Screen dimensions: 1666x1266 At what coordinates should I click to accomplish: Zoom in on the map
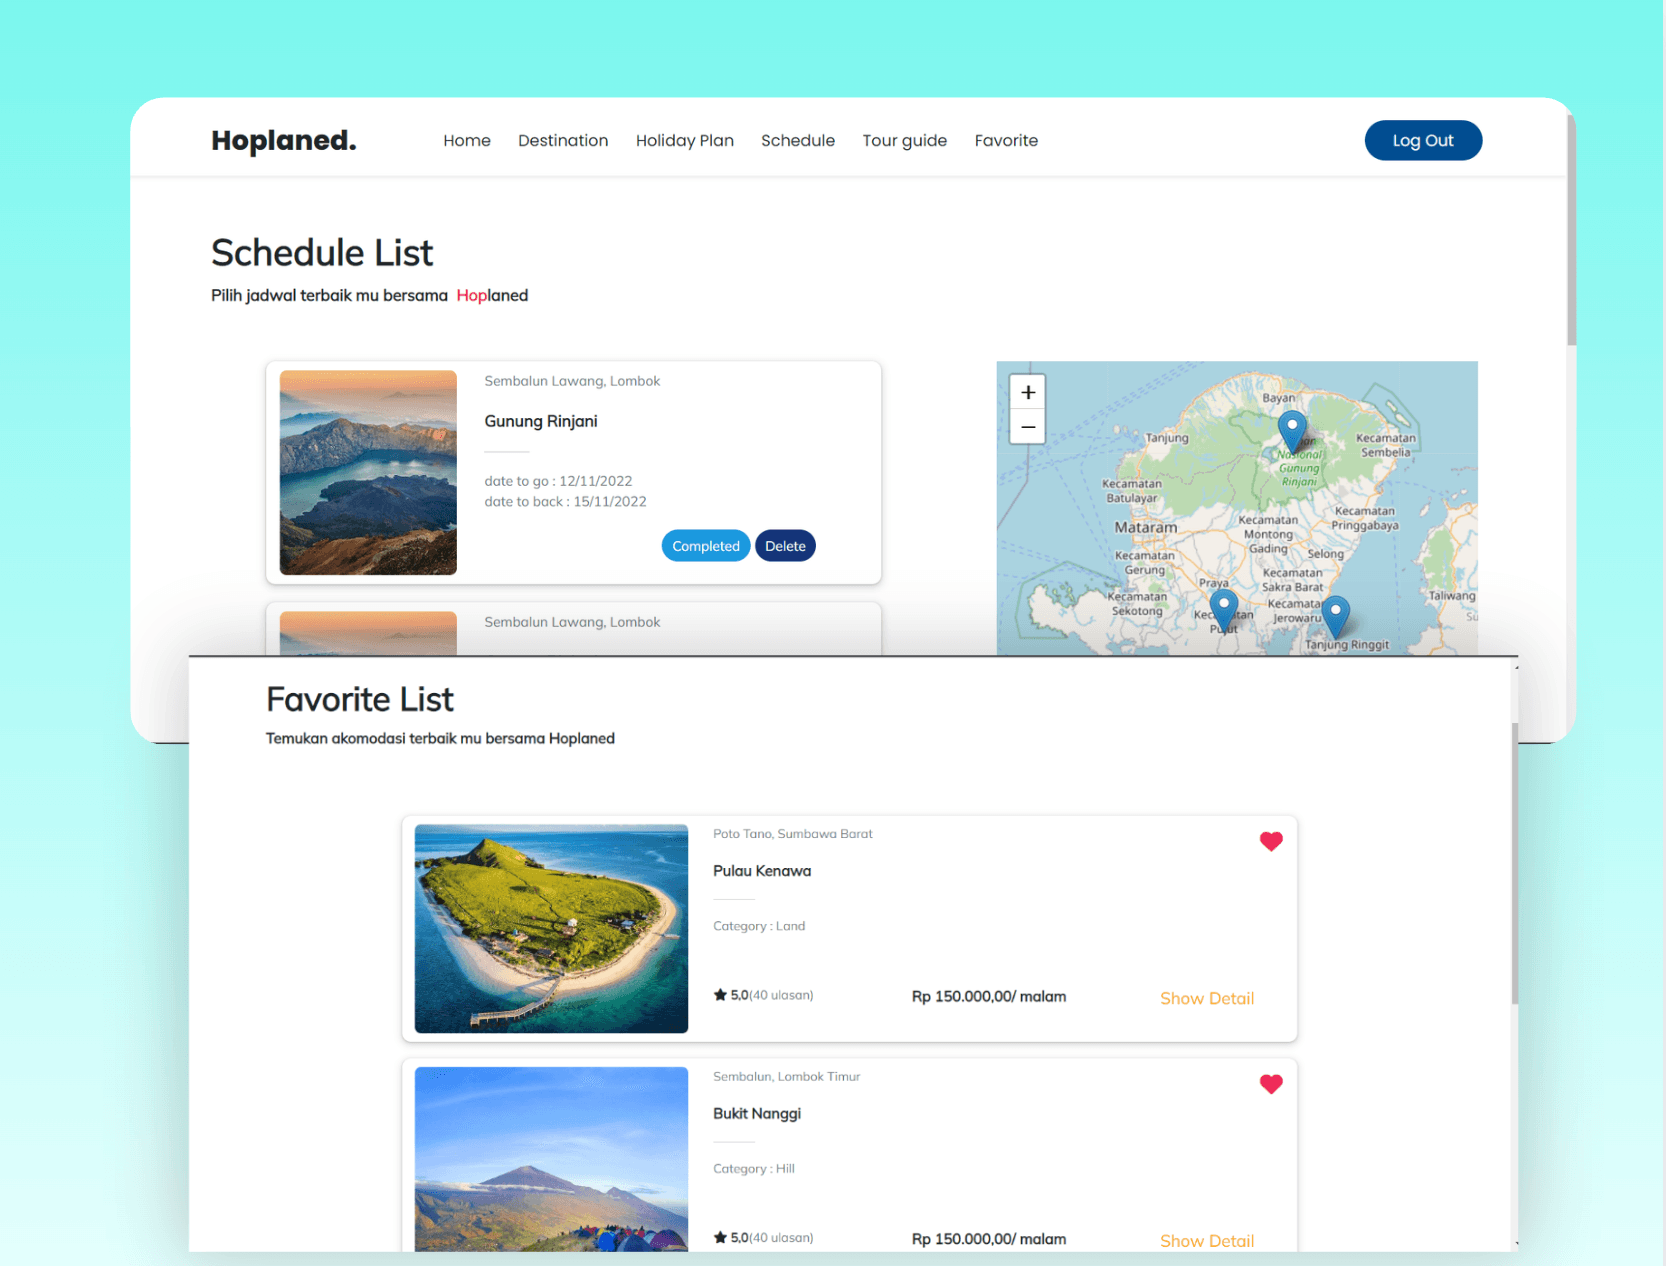[x=1027, y=391]
